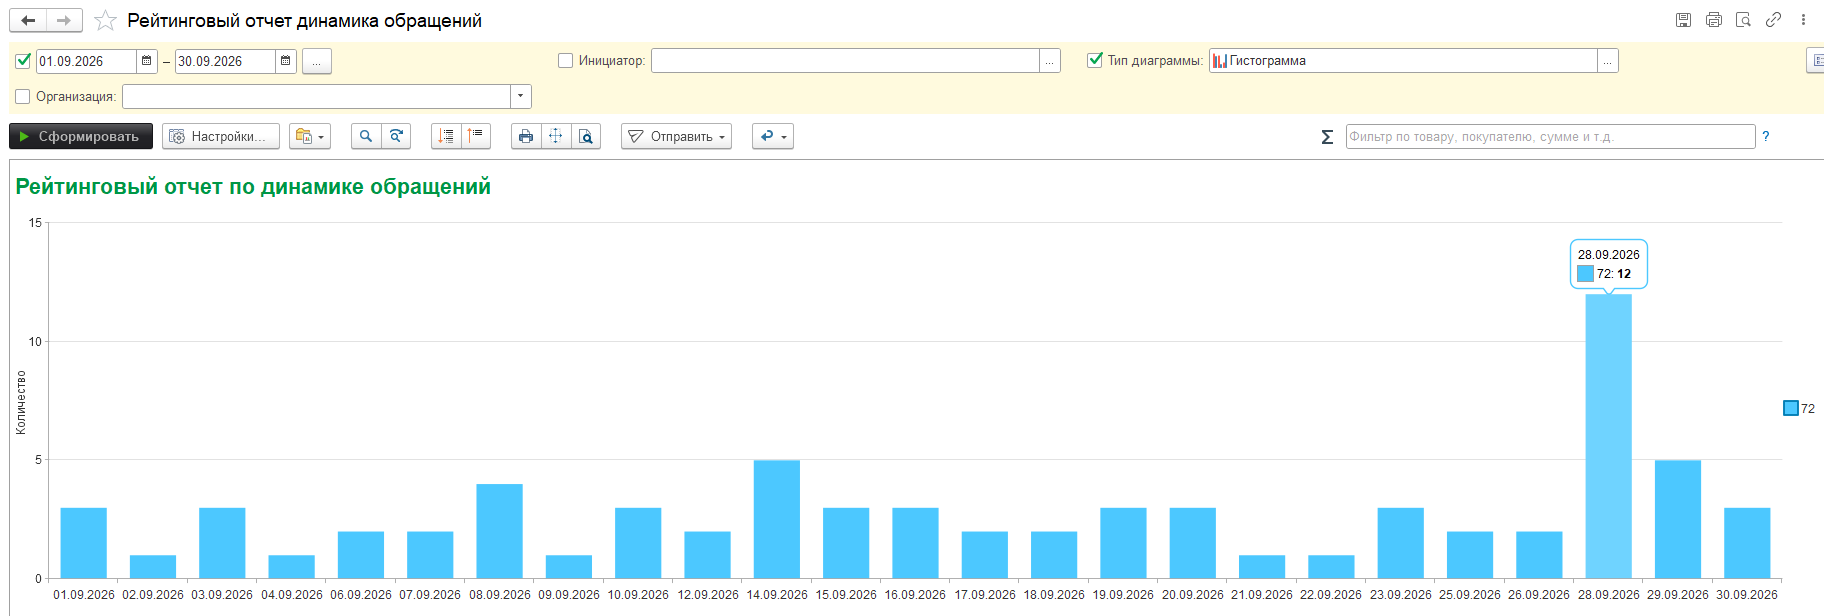Screen dimensions: 1824x616
Task: Click legend color swatch for series 72
Action: (x=1791, y=408)
